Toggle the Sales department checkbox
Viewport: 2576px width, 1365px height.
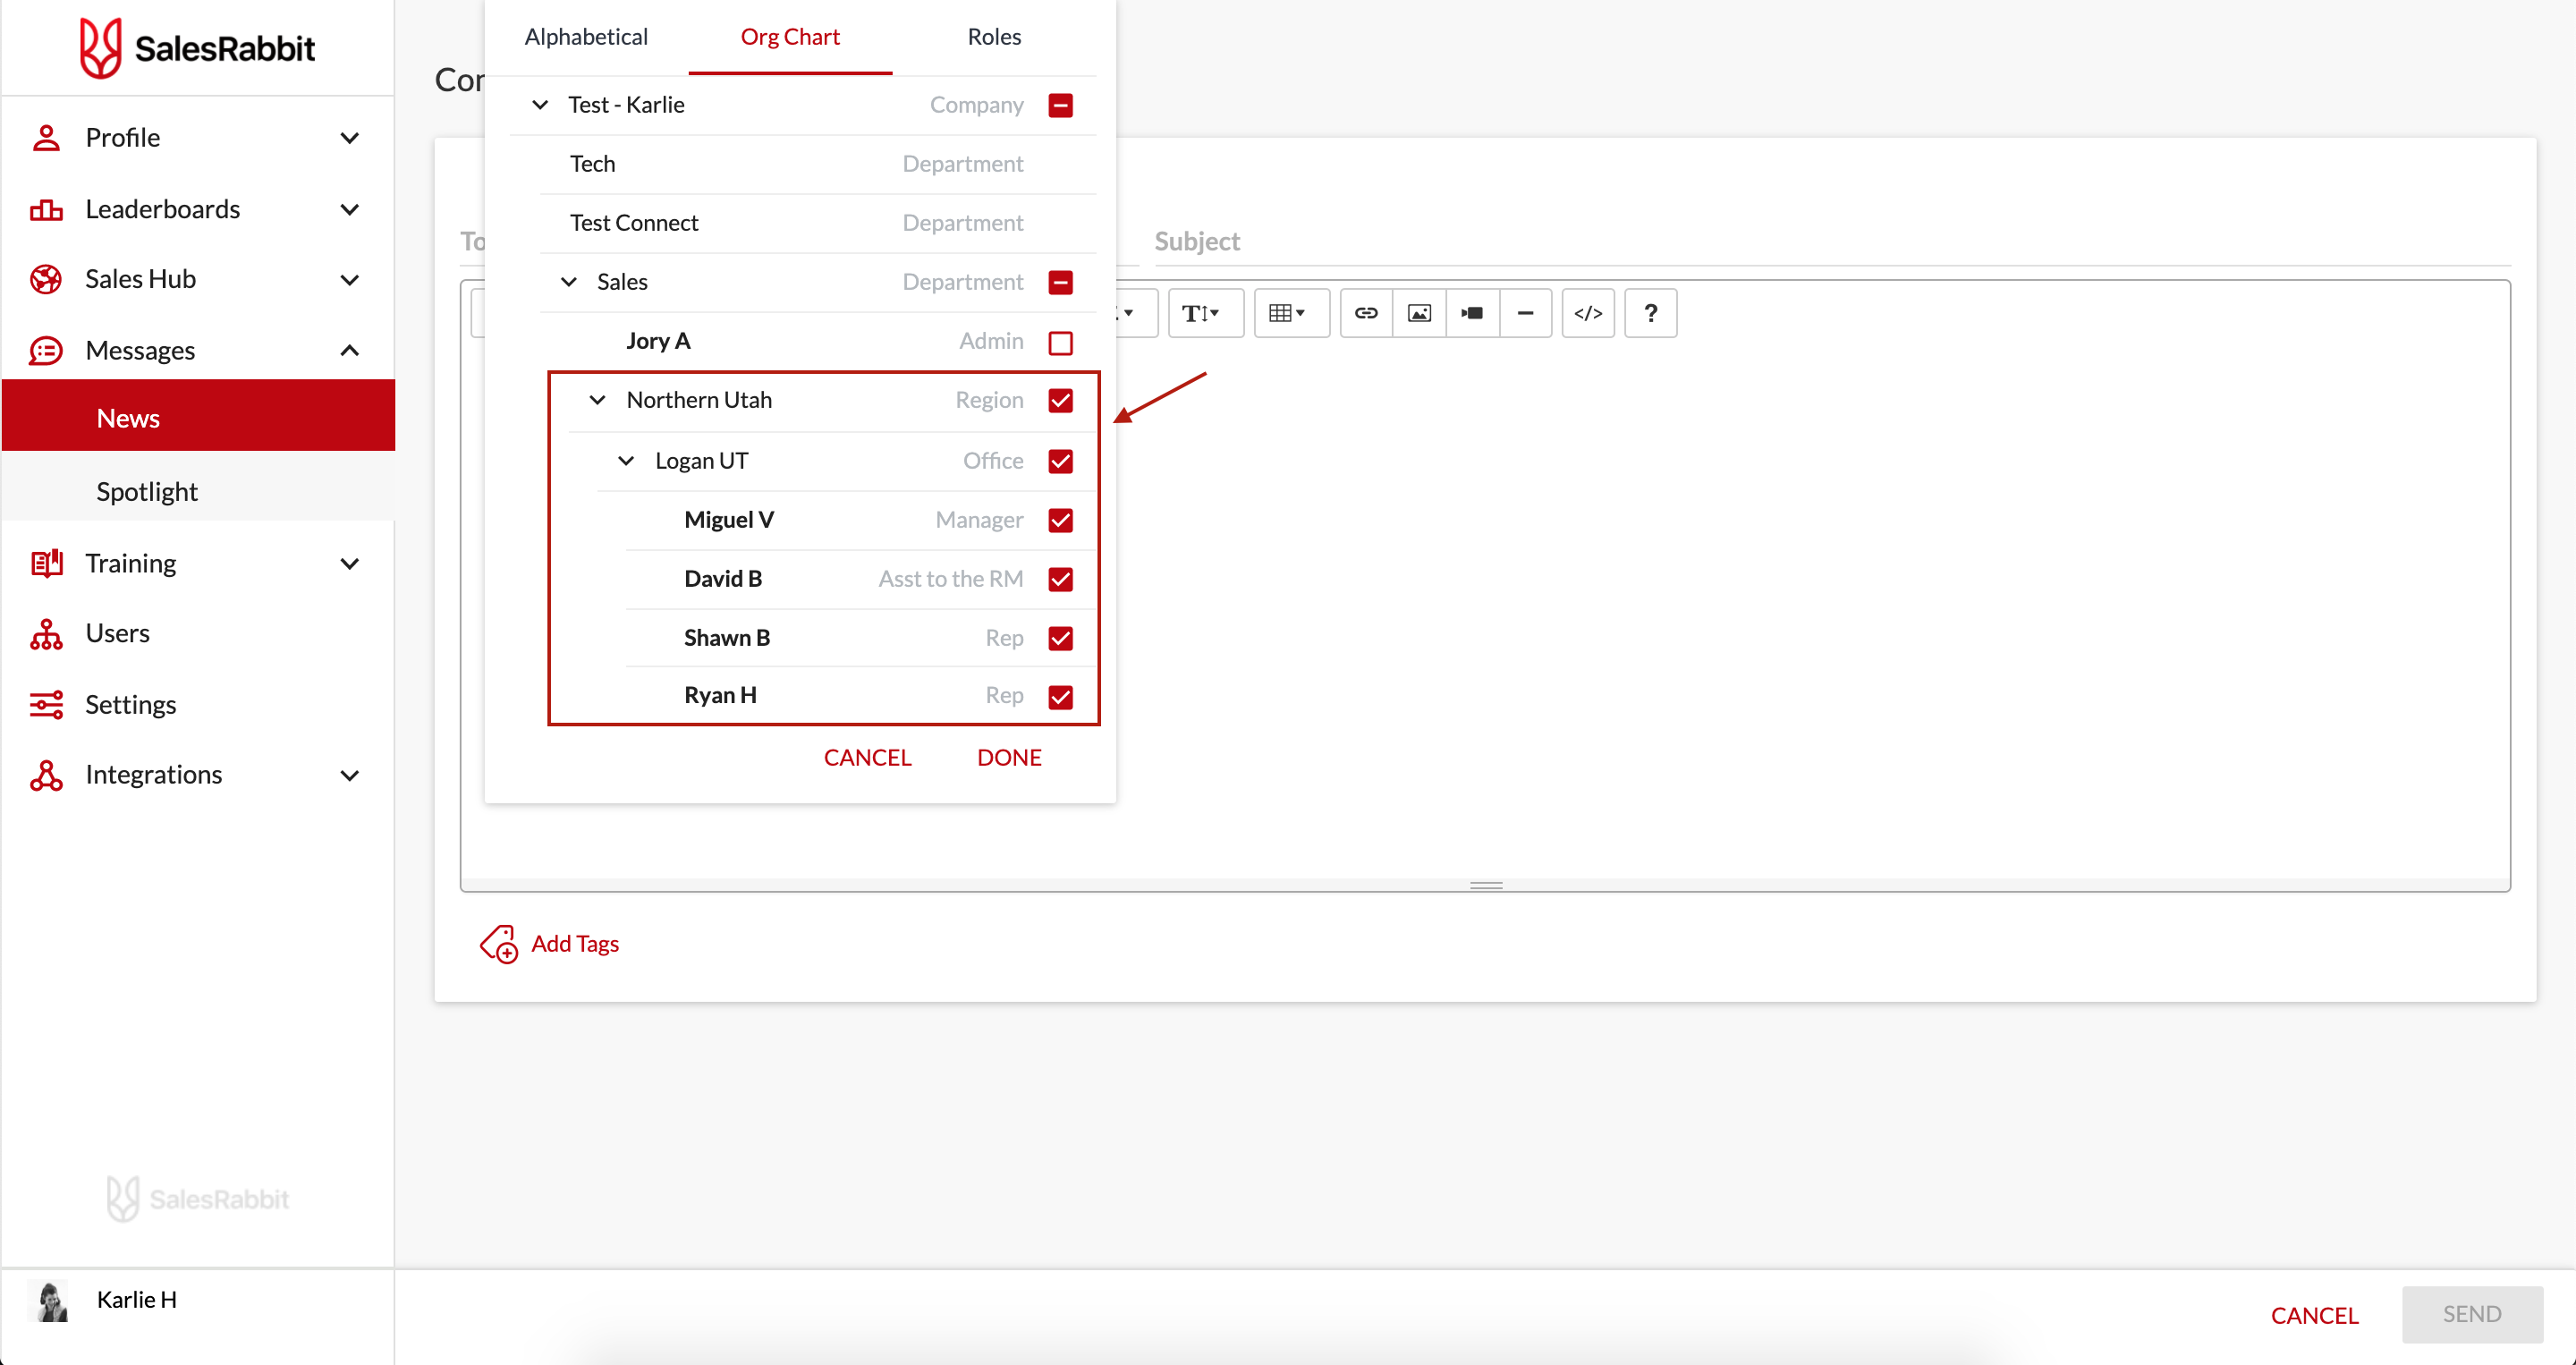click(1060, 282)
